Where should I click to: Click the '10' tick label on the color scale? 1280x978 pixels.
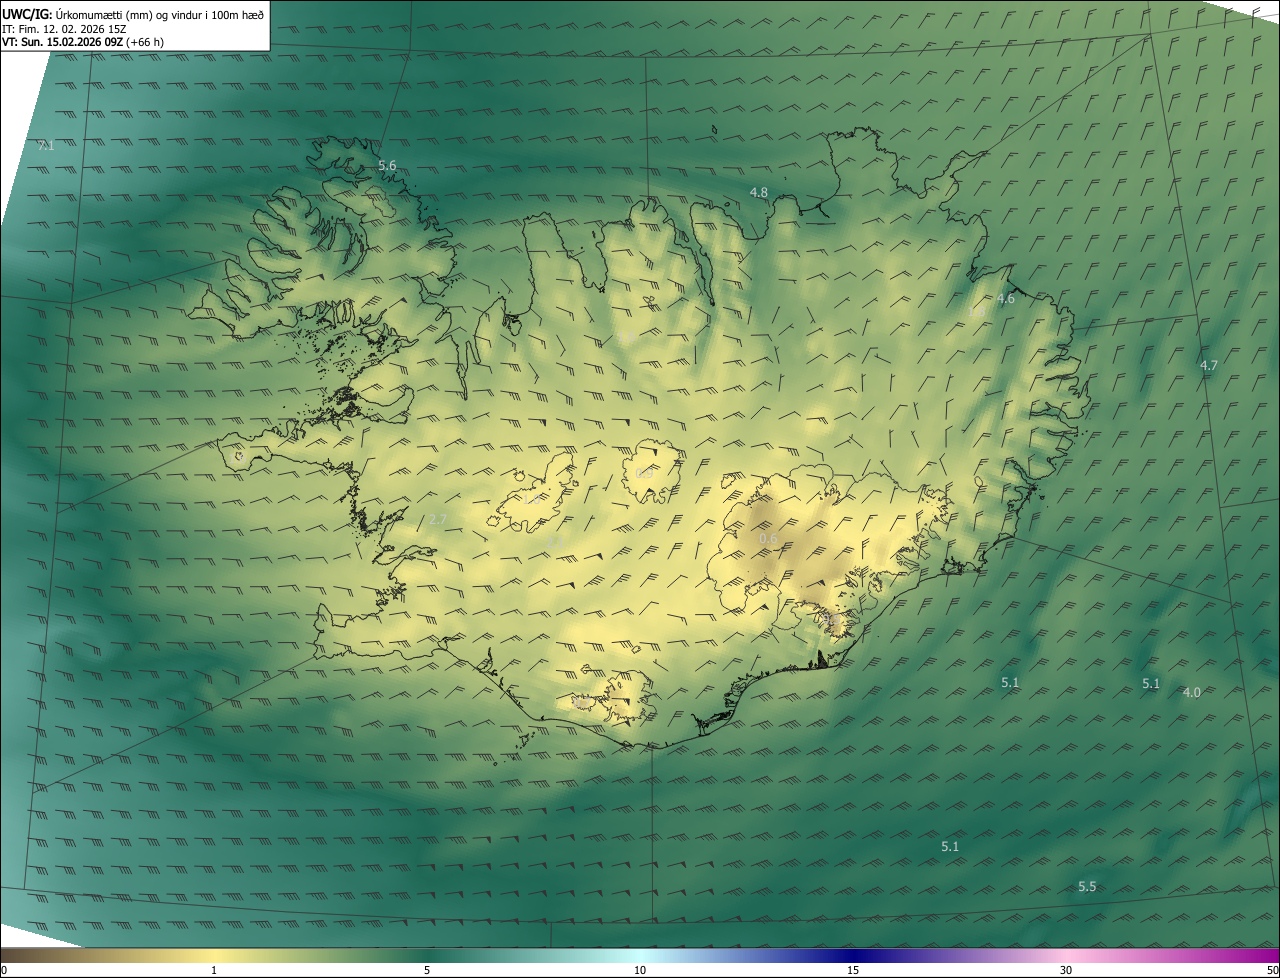(640, 970)
